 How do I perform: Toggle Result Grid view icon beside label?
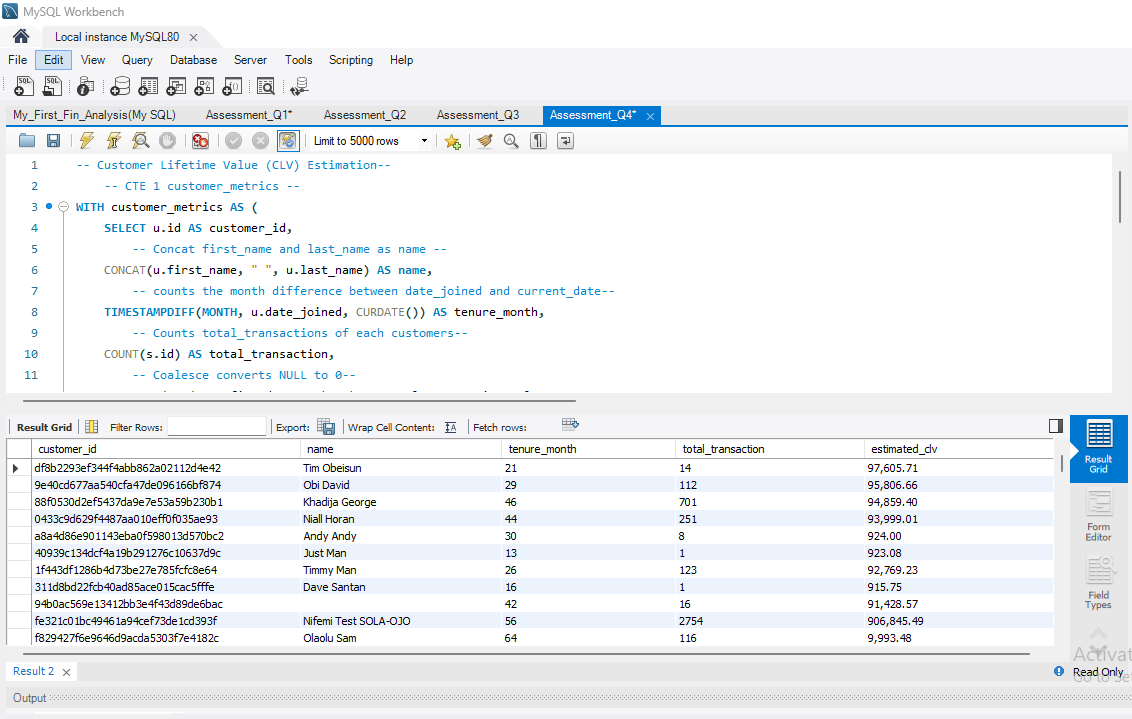pos(92,427)
